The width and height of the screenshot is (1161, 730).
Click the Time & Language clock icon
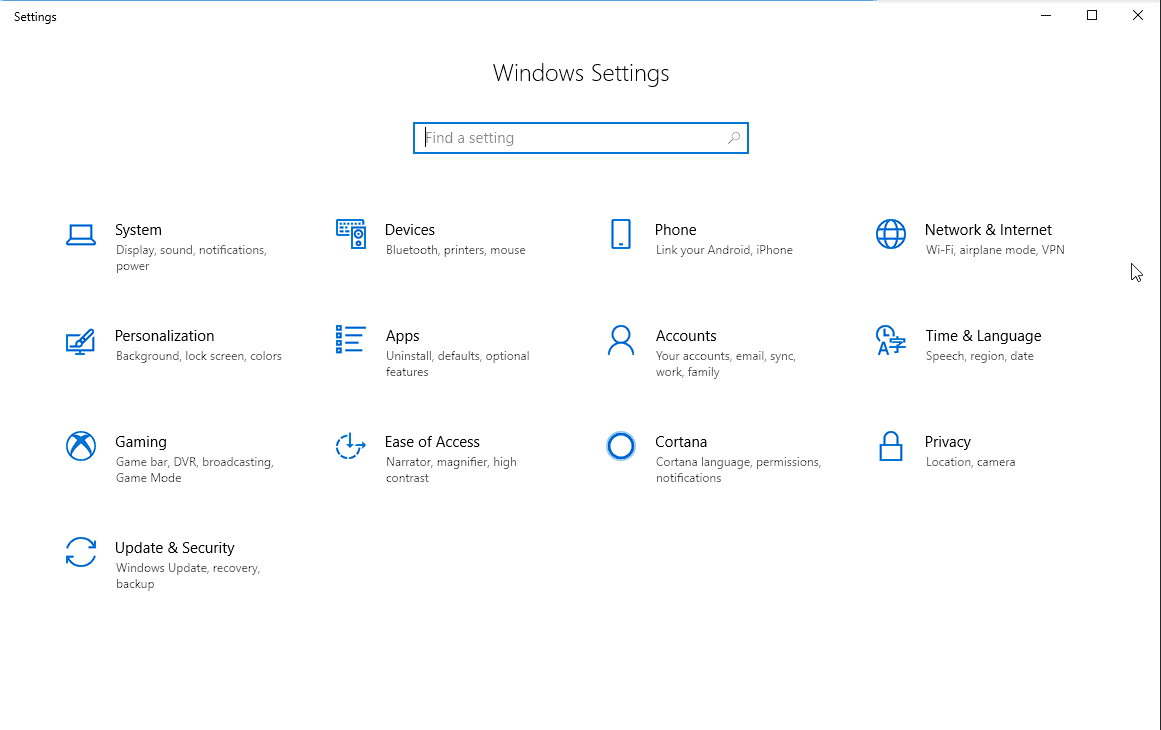(891, 341)
